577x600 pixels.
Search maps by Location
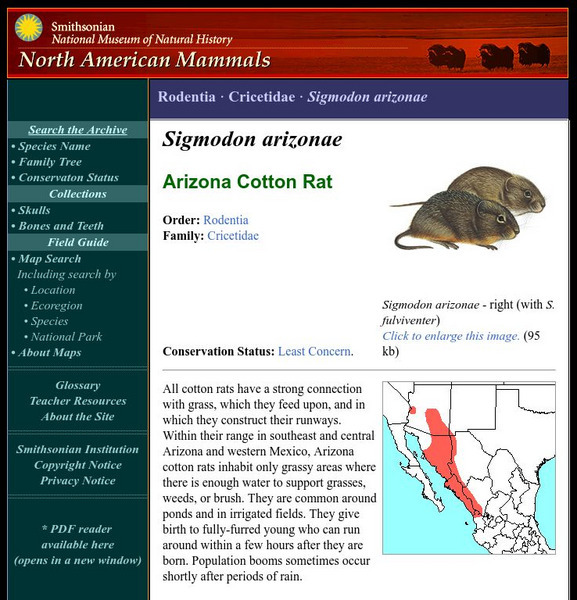coord(53,290)
